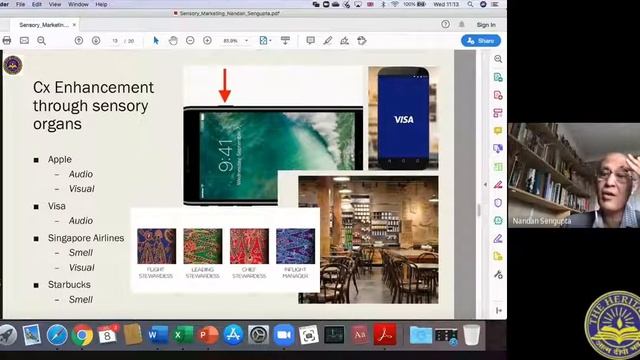The width and height of the screenshot is (640, 360).
Task: Open Microsoft Word from the Dock
Action: (x=158, y=335)
